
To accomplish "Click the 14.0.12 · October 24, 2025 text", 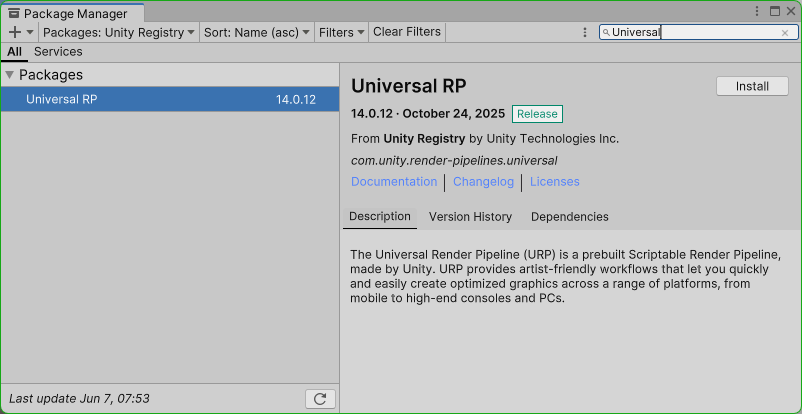I will coord(428,114).
